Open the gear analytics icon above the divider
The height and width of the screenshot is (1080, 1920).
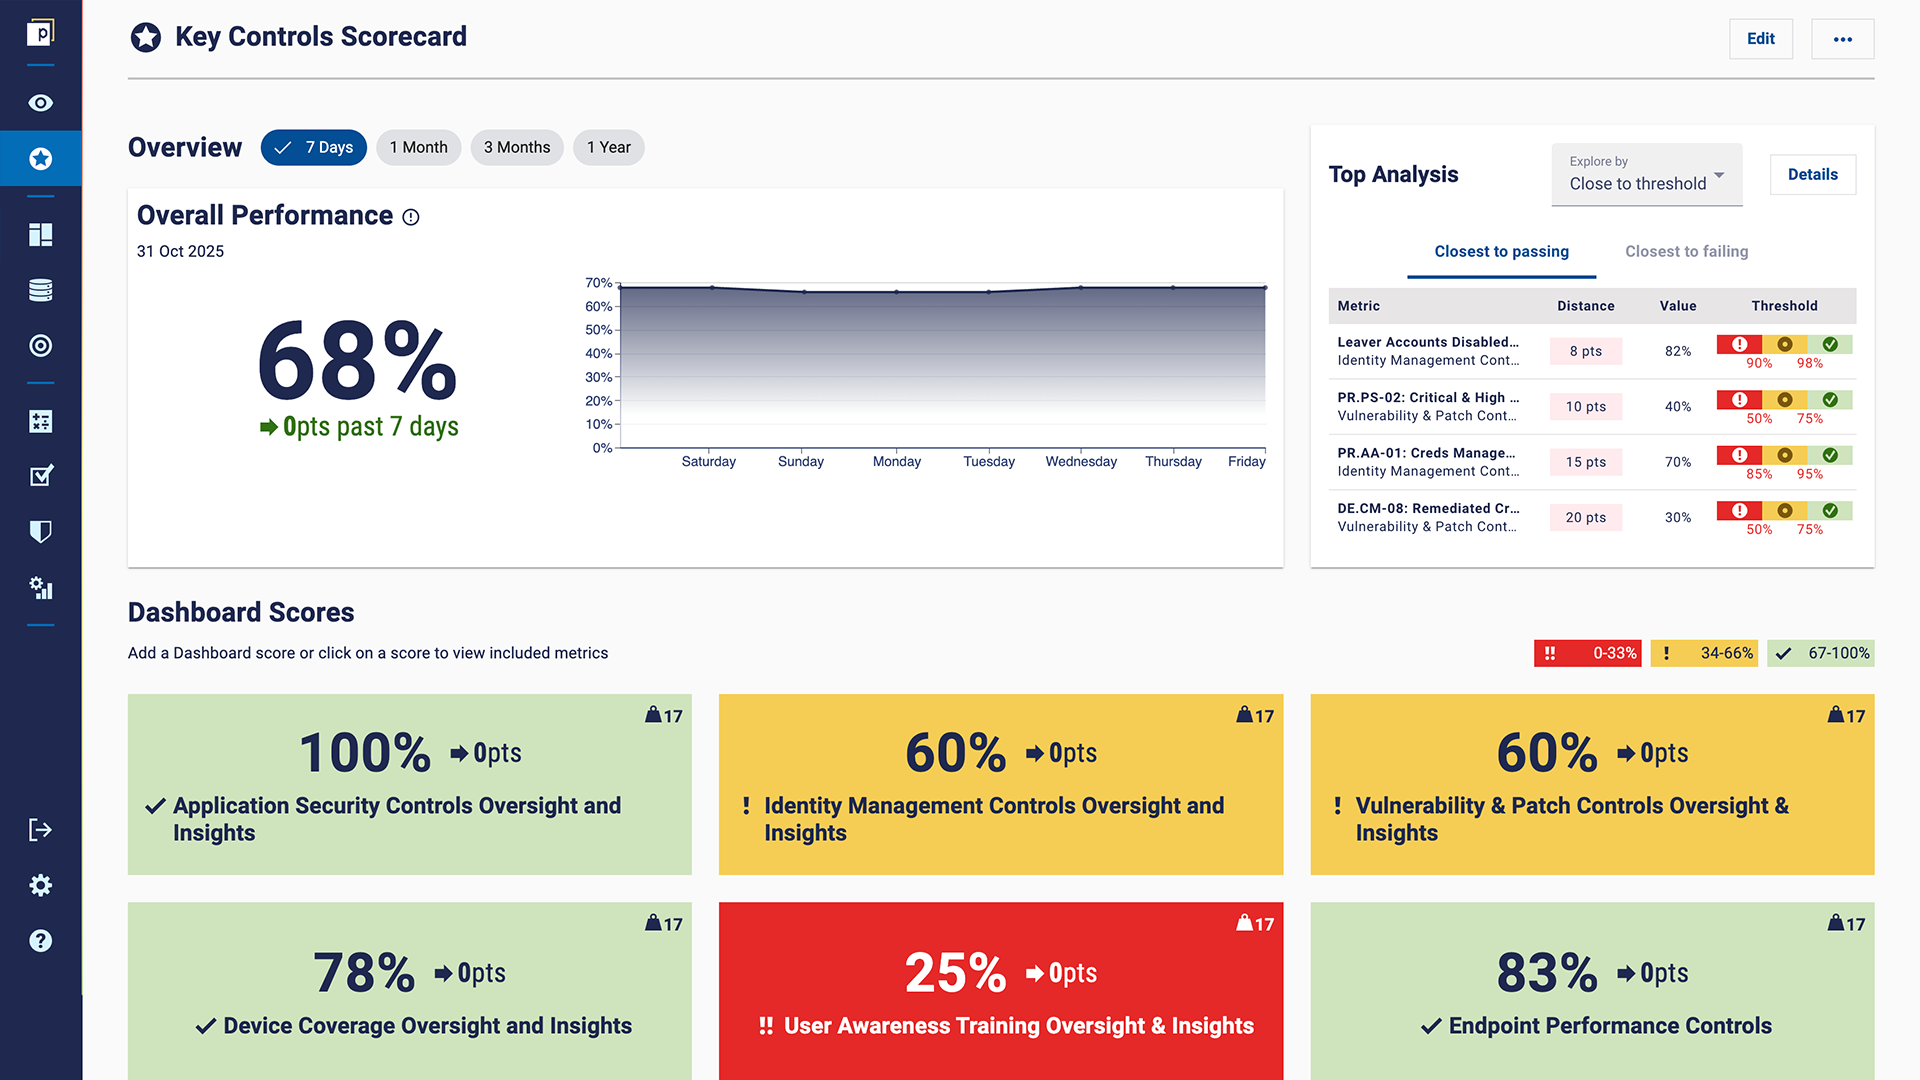coord(40,589)
